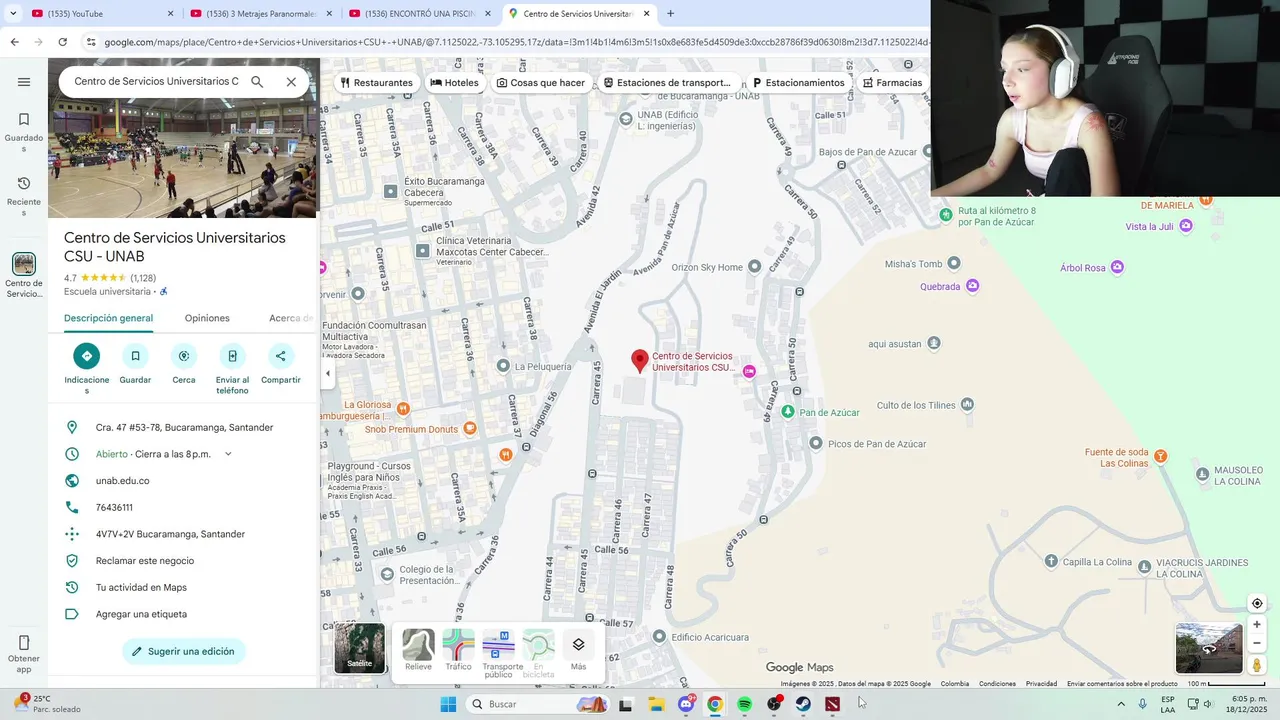
Task: Click Sugerir una edición button
Action: (184, 651)
